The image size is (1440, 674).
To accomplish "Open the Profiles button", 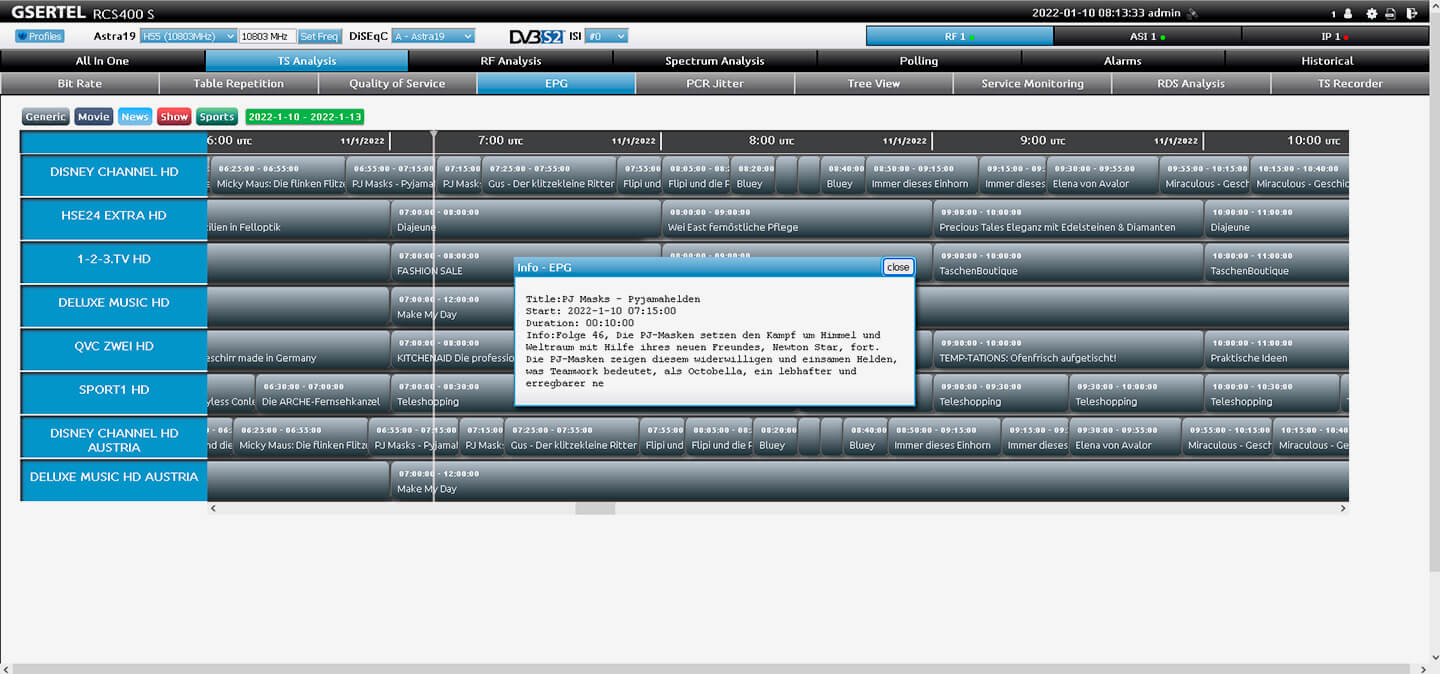I will (x=40, y=36).
